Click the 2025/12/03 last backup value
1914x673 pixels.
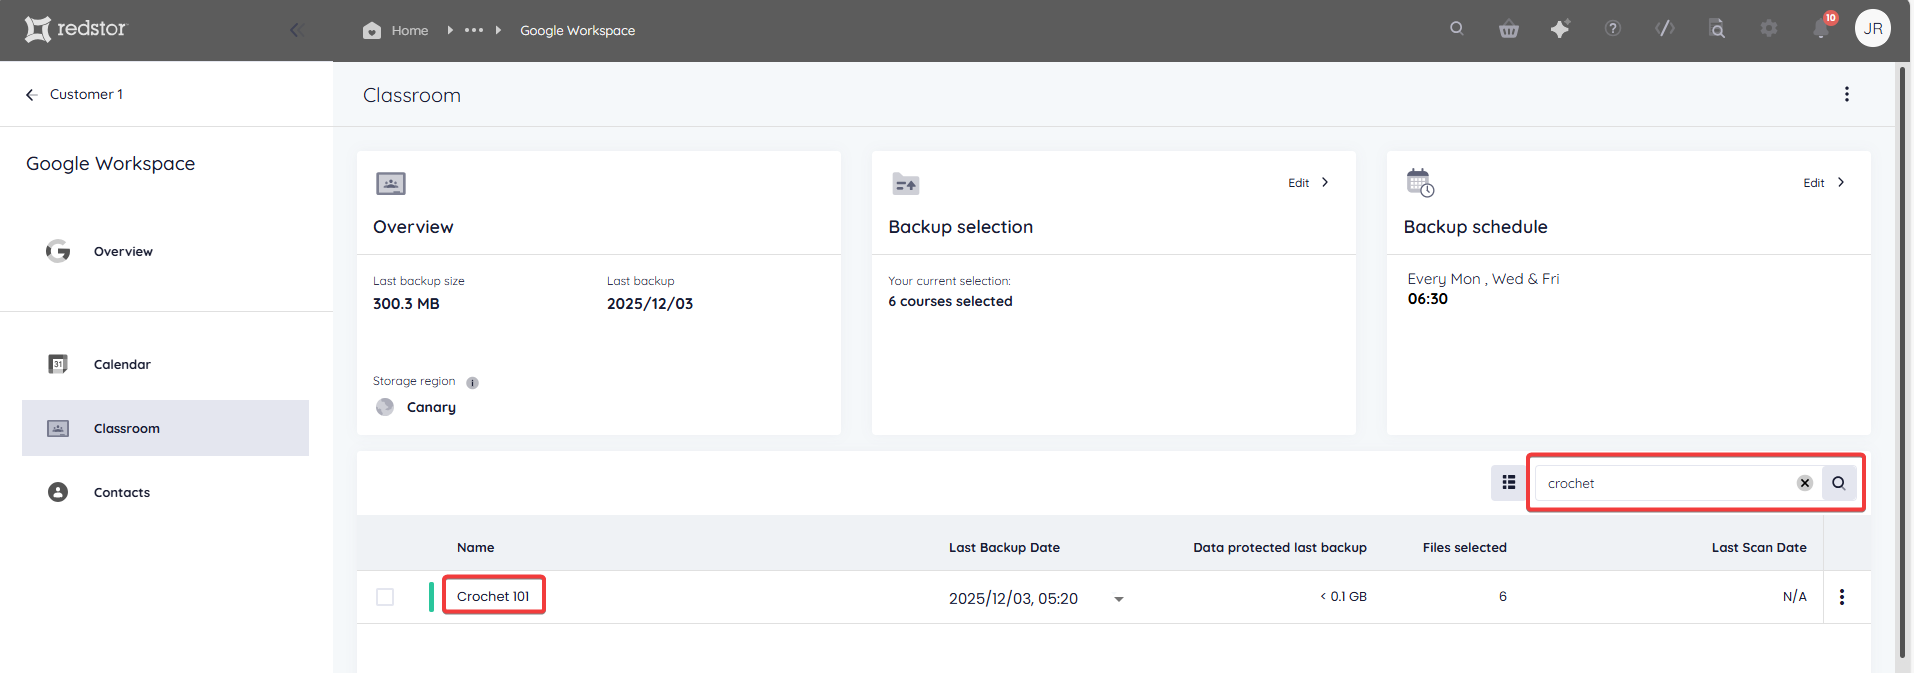click(650, 303)
